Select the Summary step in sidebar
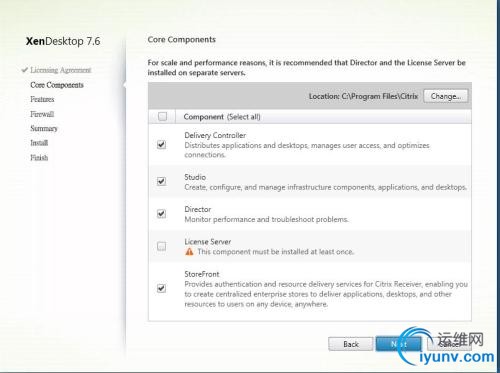This screenshot has width=500, height=373. click(x=44, y=128)
